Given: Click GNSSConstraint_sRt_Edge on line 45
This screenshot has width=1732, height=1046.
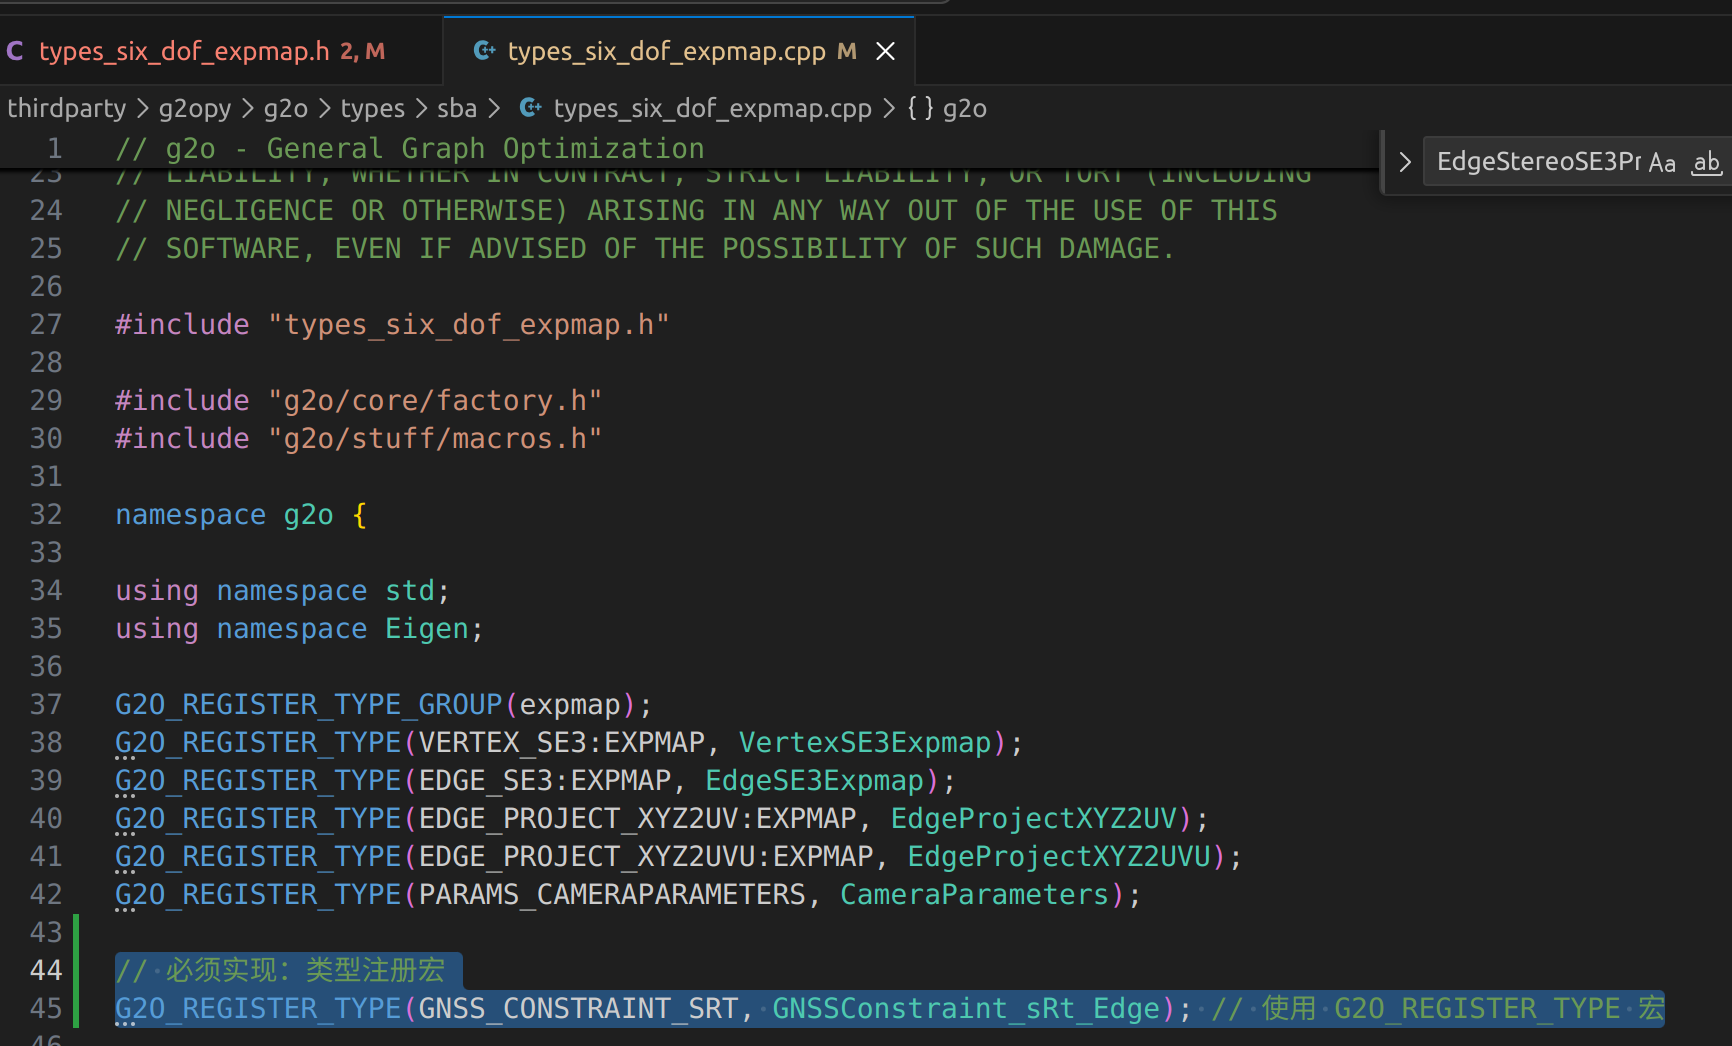Looking at the screenshot, I should [x=966, y=1008].
